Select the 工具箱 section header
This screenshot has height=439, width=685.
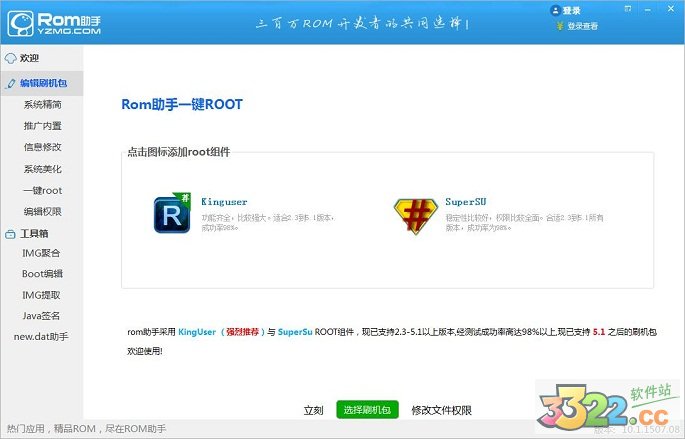click(34, 234)
